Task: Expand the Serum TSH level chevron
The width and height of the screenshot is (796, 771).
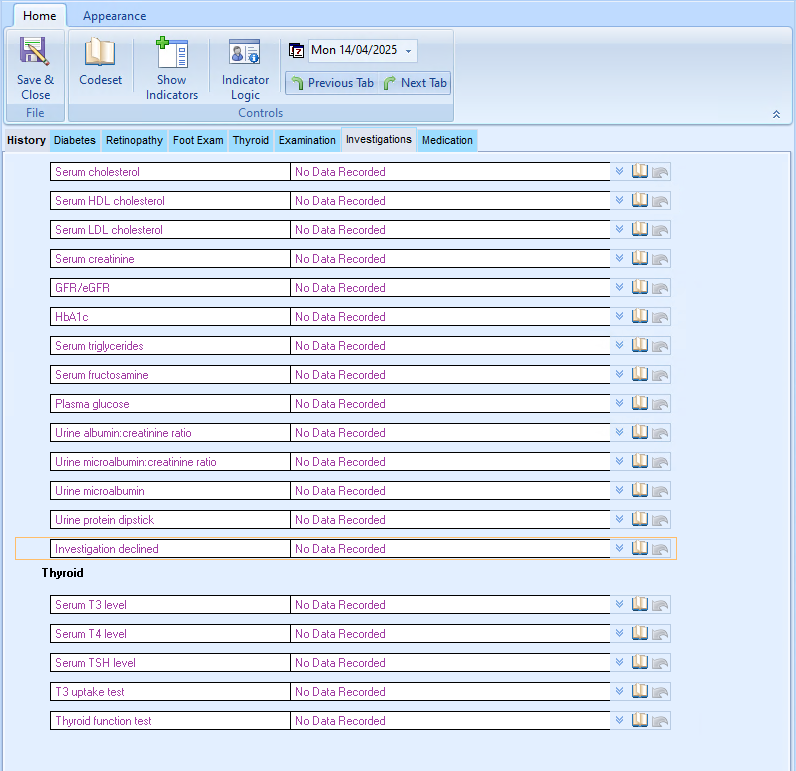Action: point(619,661)
